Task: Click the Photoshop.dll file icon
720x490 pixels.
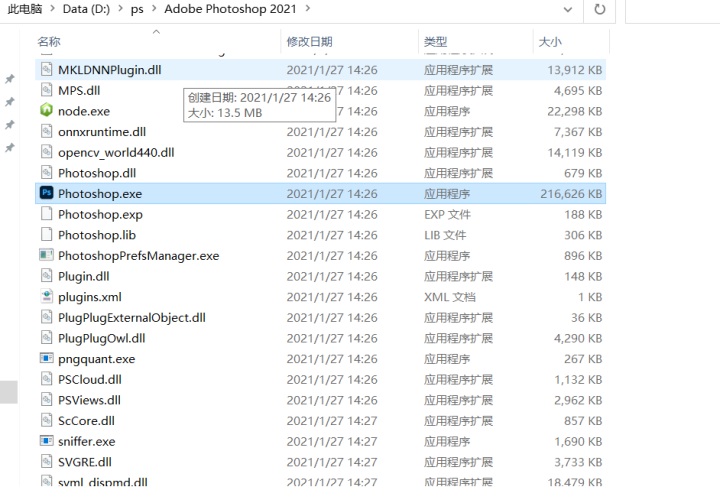Action: [46, 173]
